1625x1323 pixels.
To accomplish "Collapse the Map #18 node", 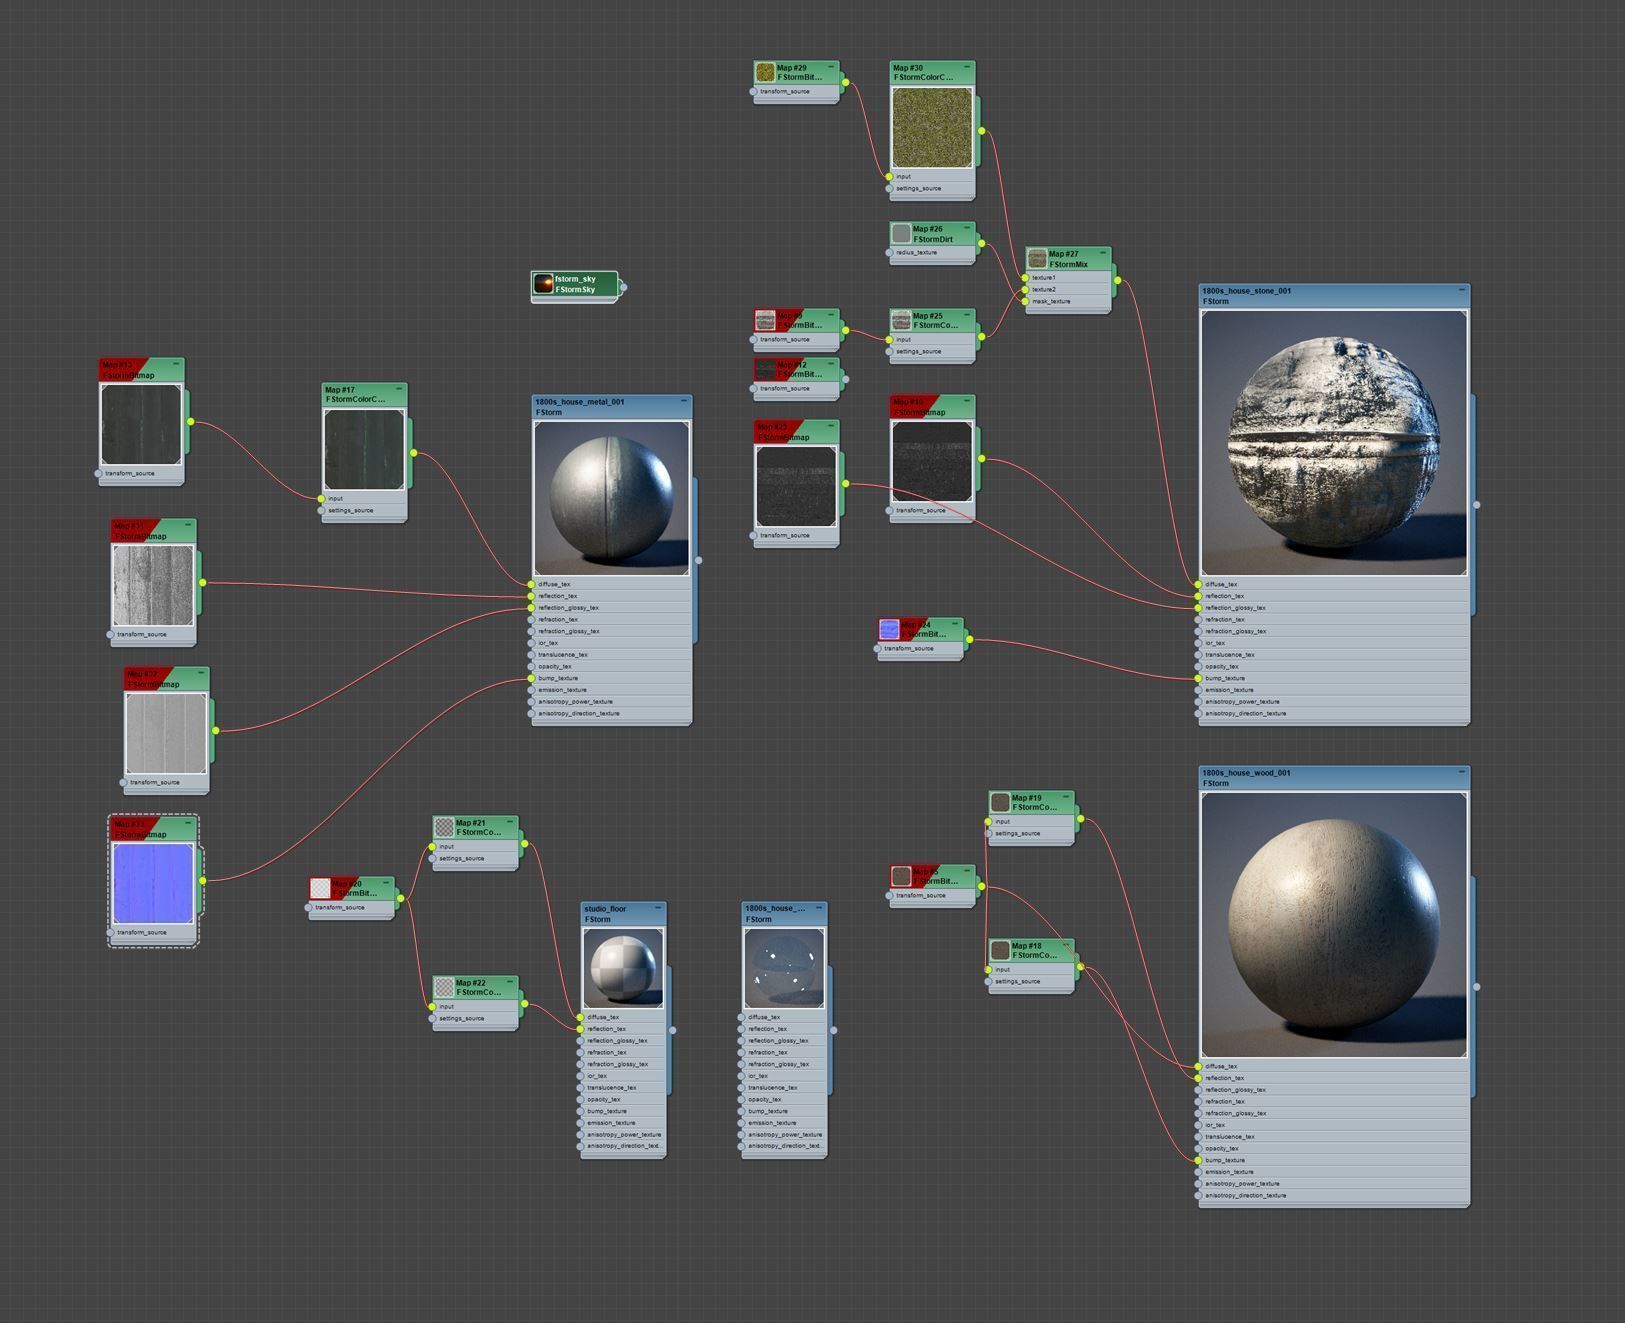I will [1066, 945].
